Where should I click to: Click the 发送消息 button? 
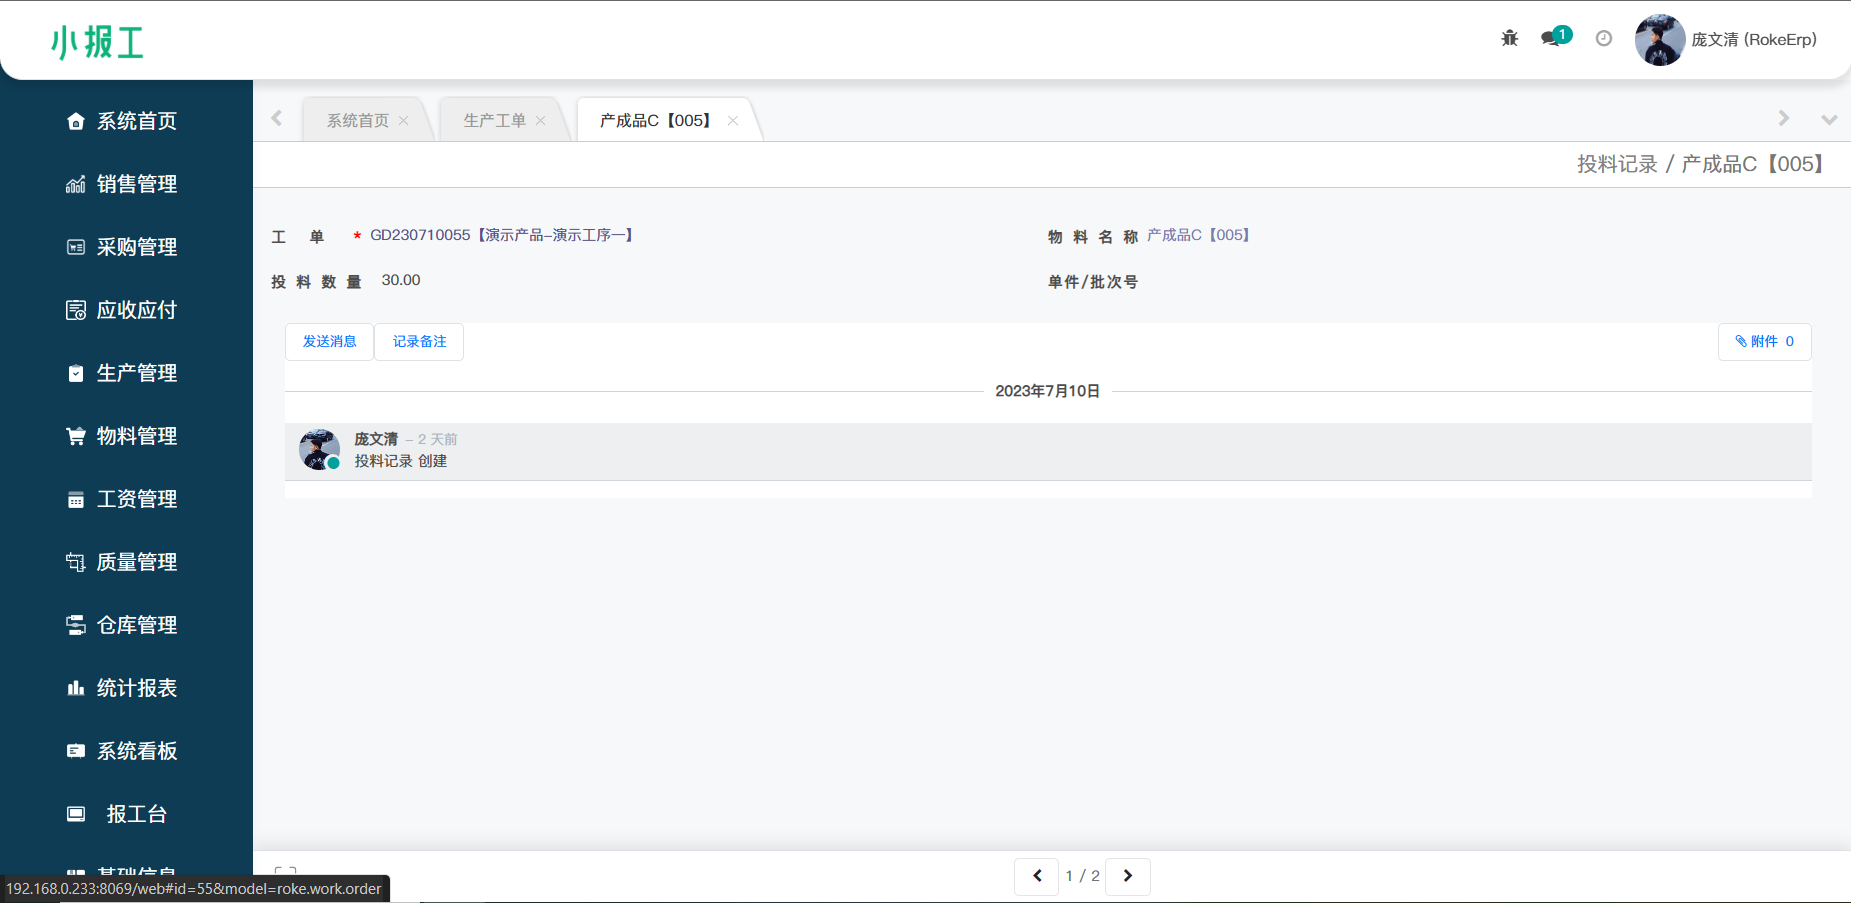[x=329, y=342]
